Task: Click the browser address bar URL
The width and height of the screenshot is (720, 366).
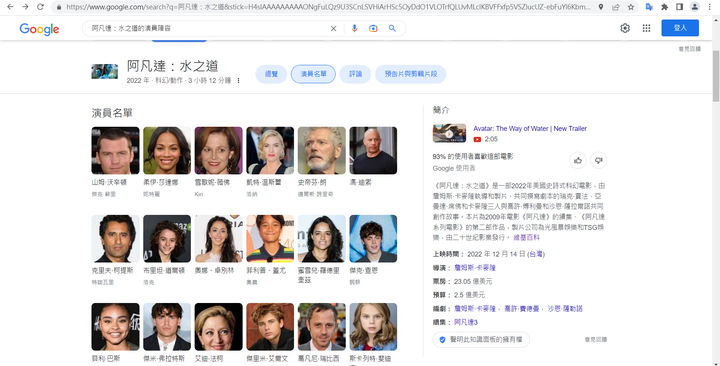Action: 328,7
